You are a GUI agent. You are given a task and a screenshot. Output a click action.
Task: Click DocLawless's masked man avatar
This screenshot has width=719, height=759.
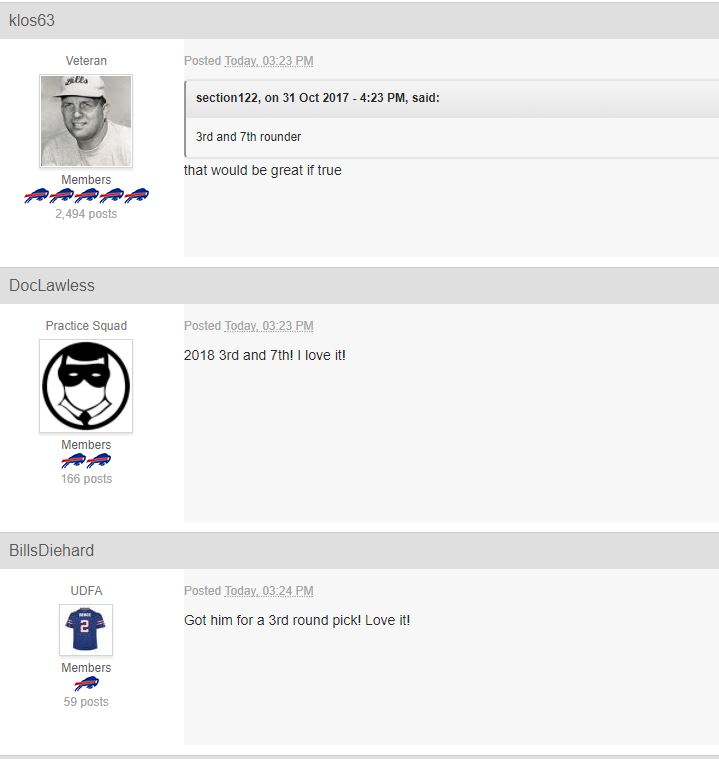pyautogui.click(x=86, y=386)
